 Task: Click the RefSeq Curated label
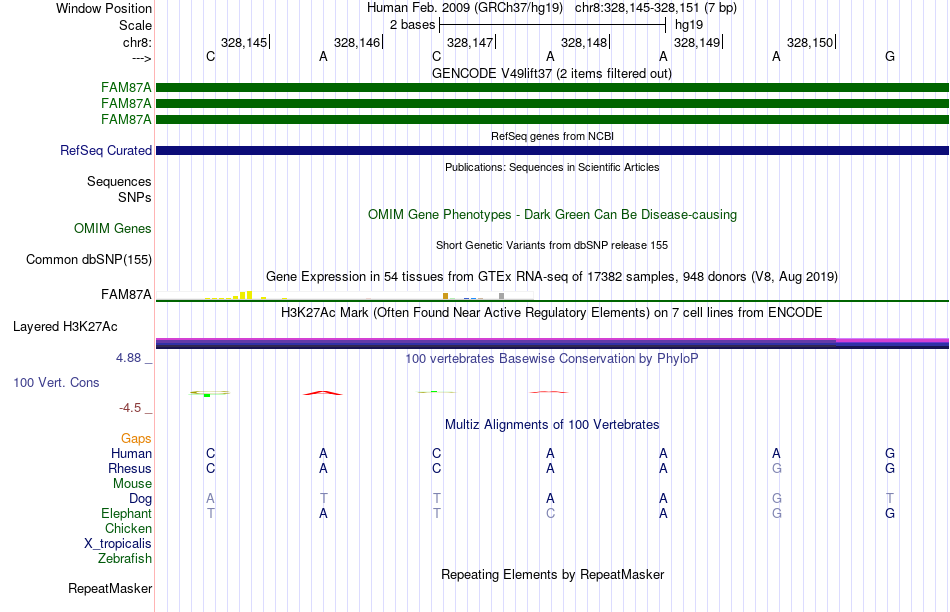click(105, 150)
